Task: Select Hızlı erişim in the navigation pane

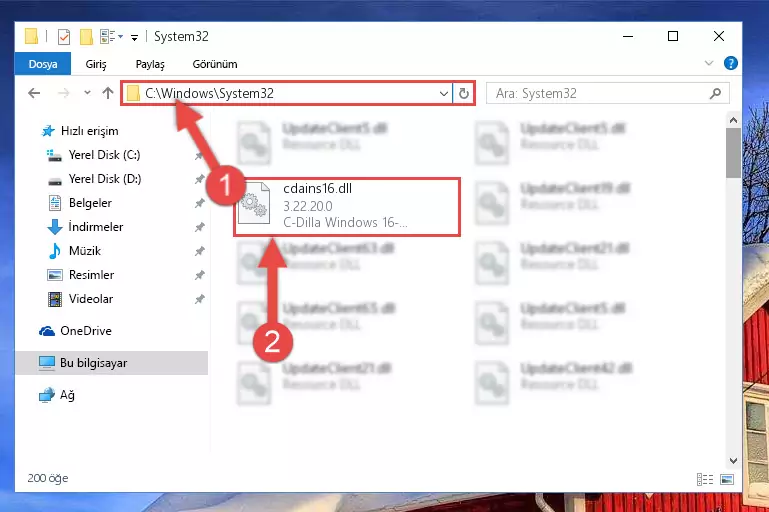Action: [x=89, y=131]
